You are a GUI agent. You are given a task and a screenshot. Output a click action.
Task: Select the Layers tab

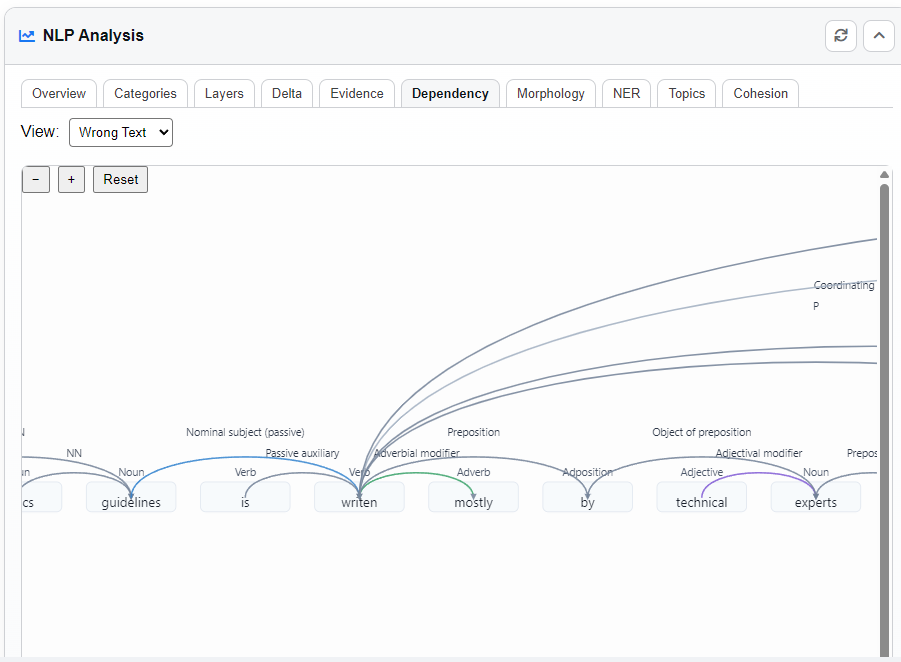coord(224,93)
